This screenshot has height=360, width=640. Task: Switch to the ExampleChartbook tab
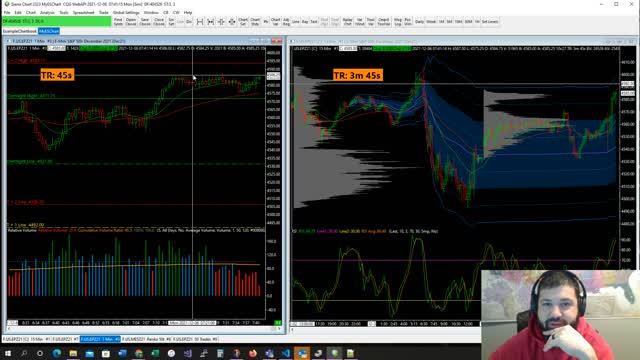coord(20,31)
